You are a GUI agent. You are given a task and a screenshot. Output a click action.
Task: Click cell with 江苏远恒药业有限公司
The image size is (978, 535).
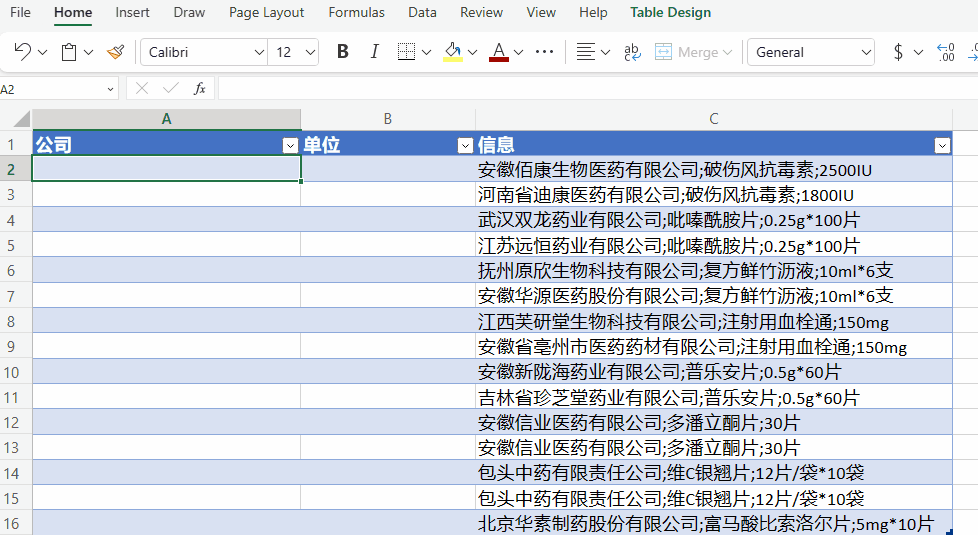[714, 245]
